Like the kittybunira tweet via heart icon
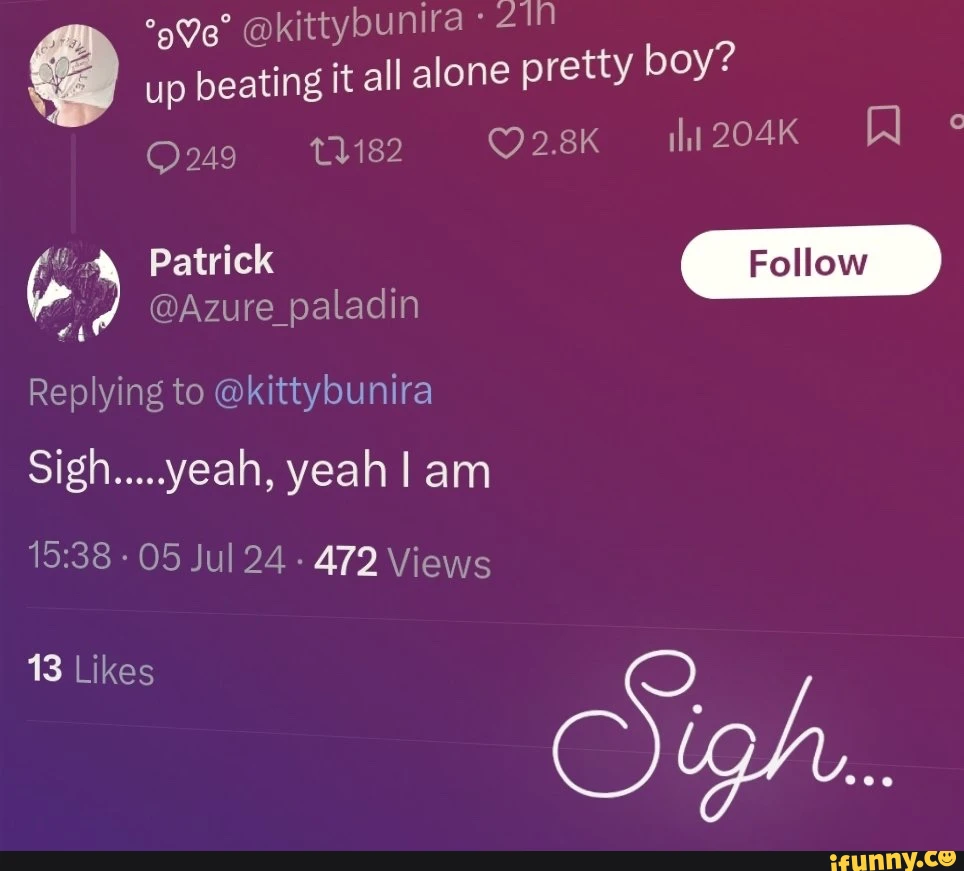This screenshot has height=871, width=964. [505, 144]
